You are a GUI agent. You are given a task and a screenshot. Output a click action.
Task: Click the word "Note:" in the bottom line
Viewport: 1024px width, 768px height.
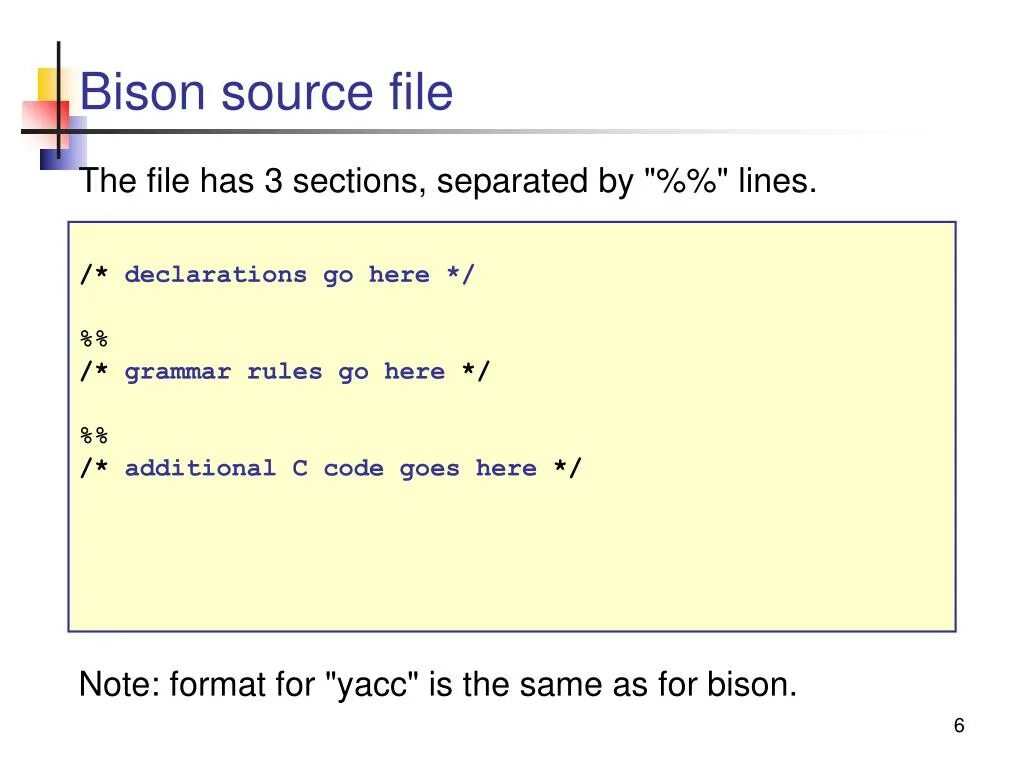click(119, 685)
